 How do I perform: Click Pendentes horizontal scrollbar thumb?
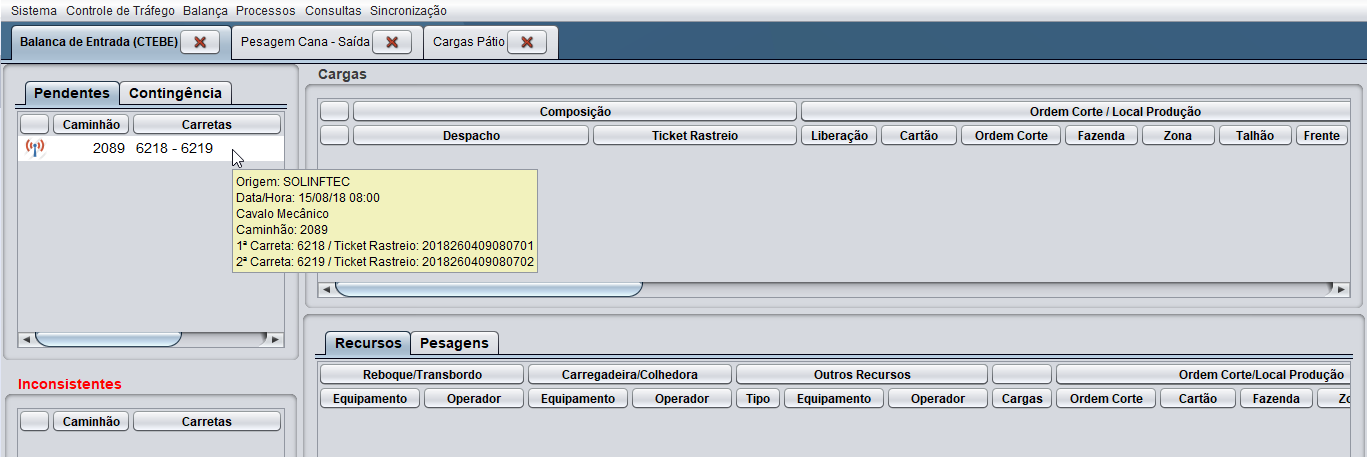pos(108,339)
